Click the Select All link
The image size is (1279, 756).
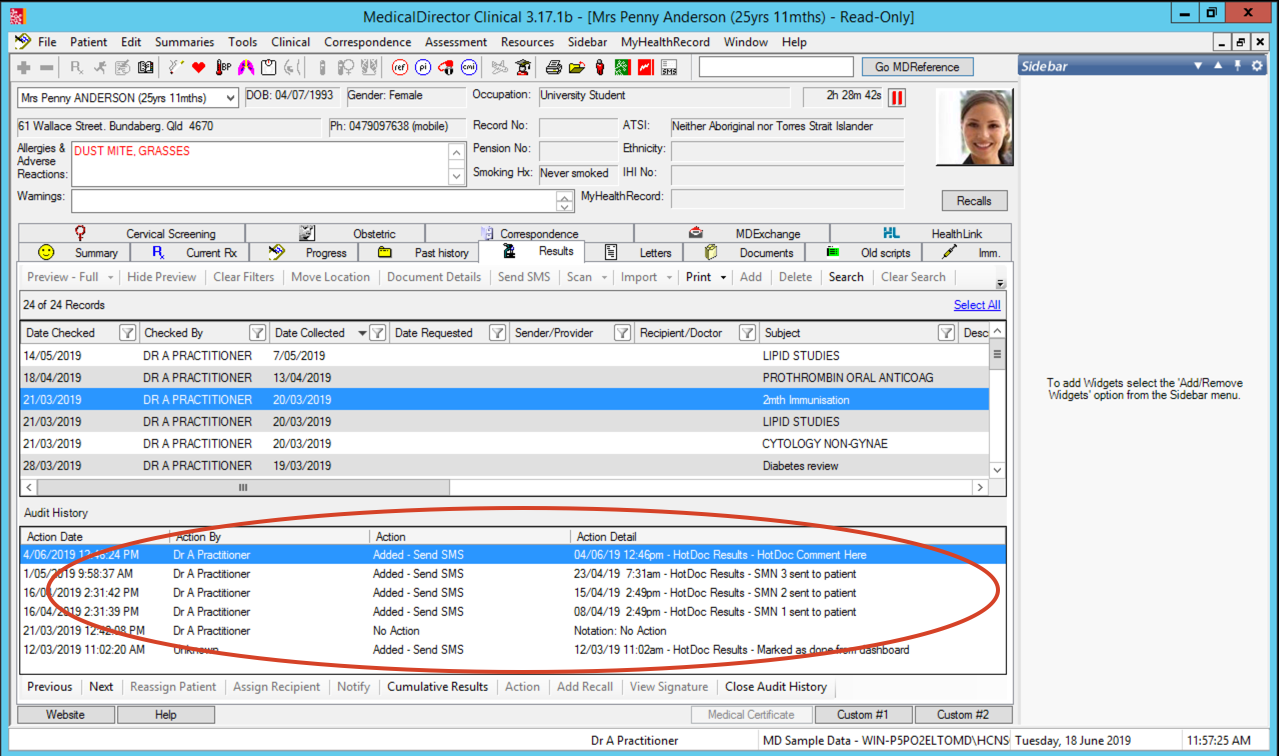977,305
